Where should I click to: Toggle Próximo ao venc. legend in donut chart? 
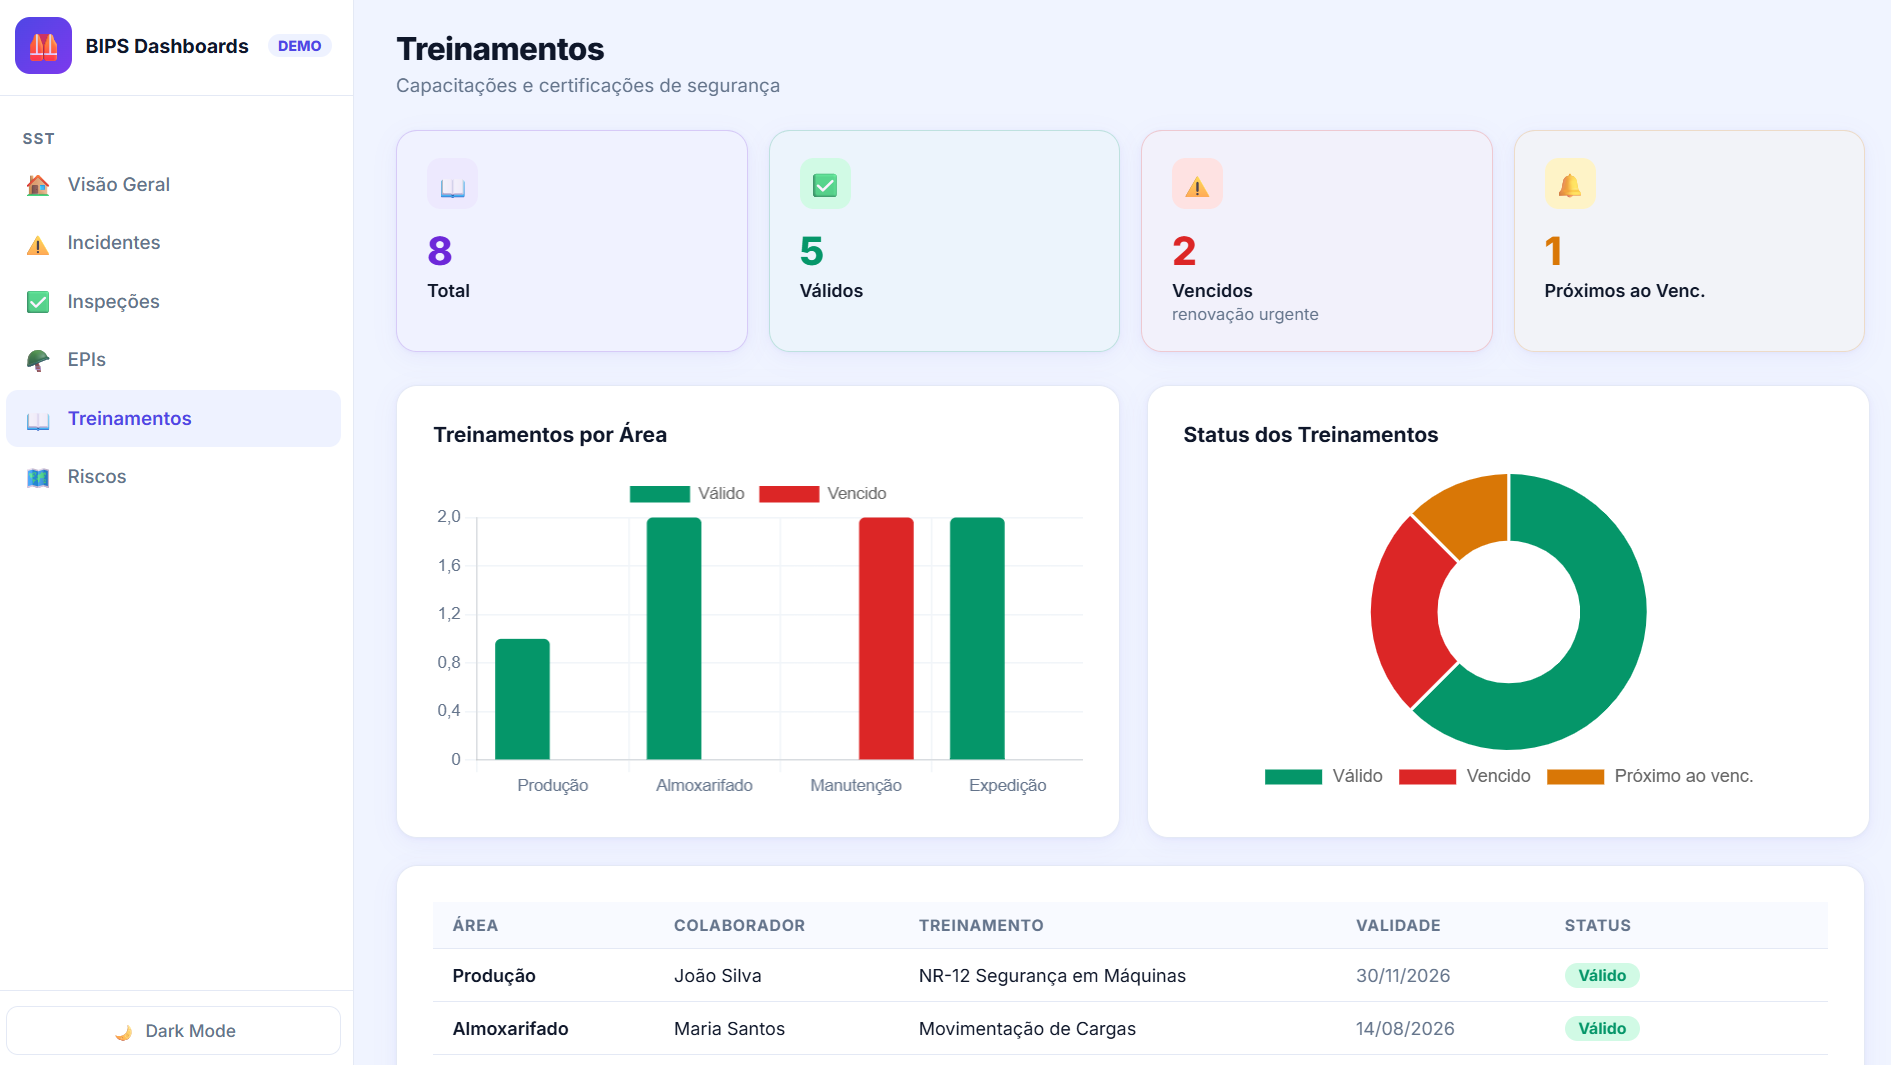1649,777
